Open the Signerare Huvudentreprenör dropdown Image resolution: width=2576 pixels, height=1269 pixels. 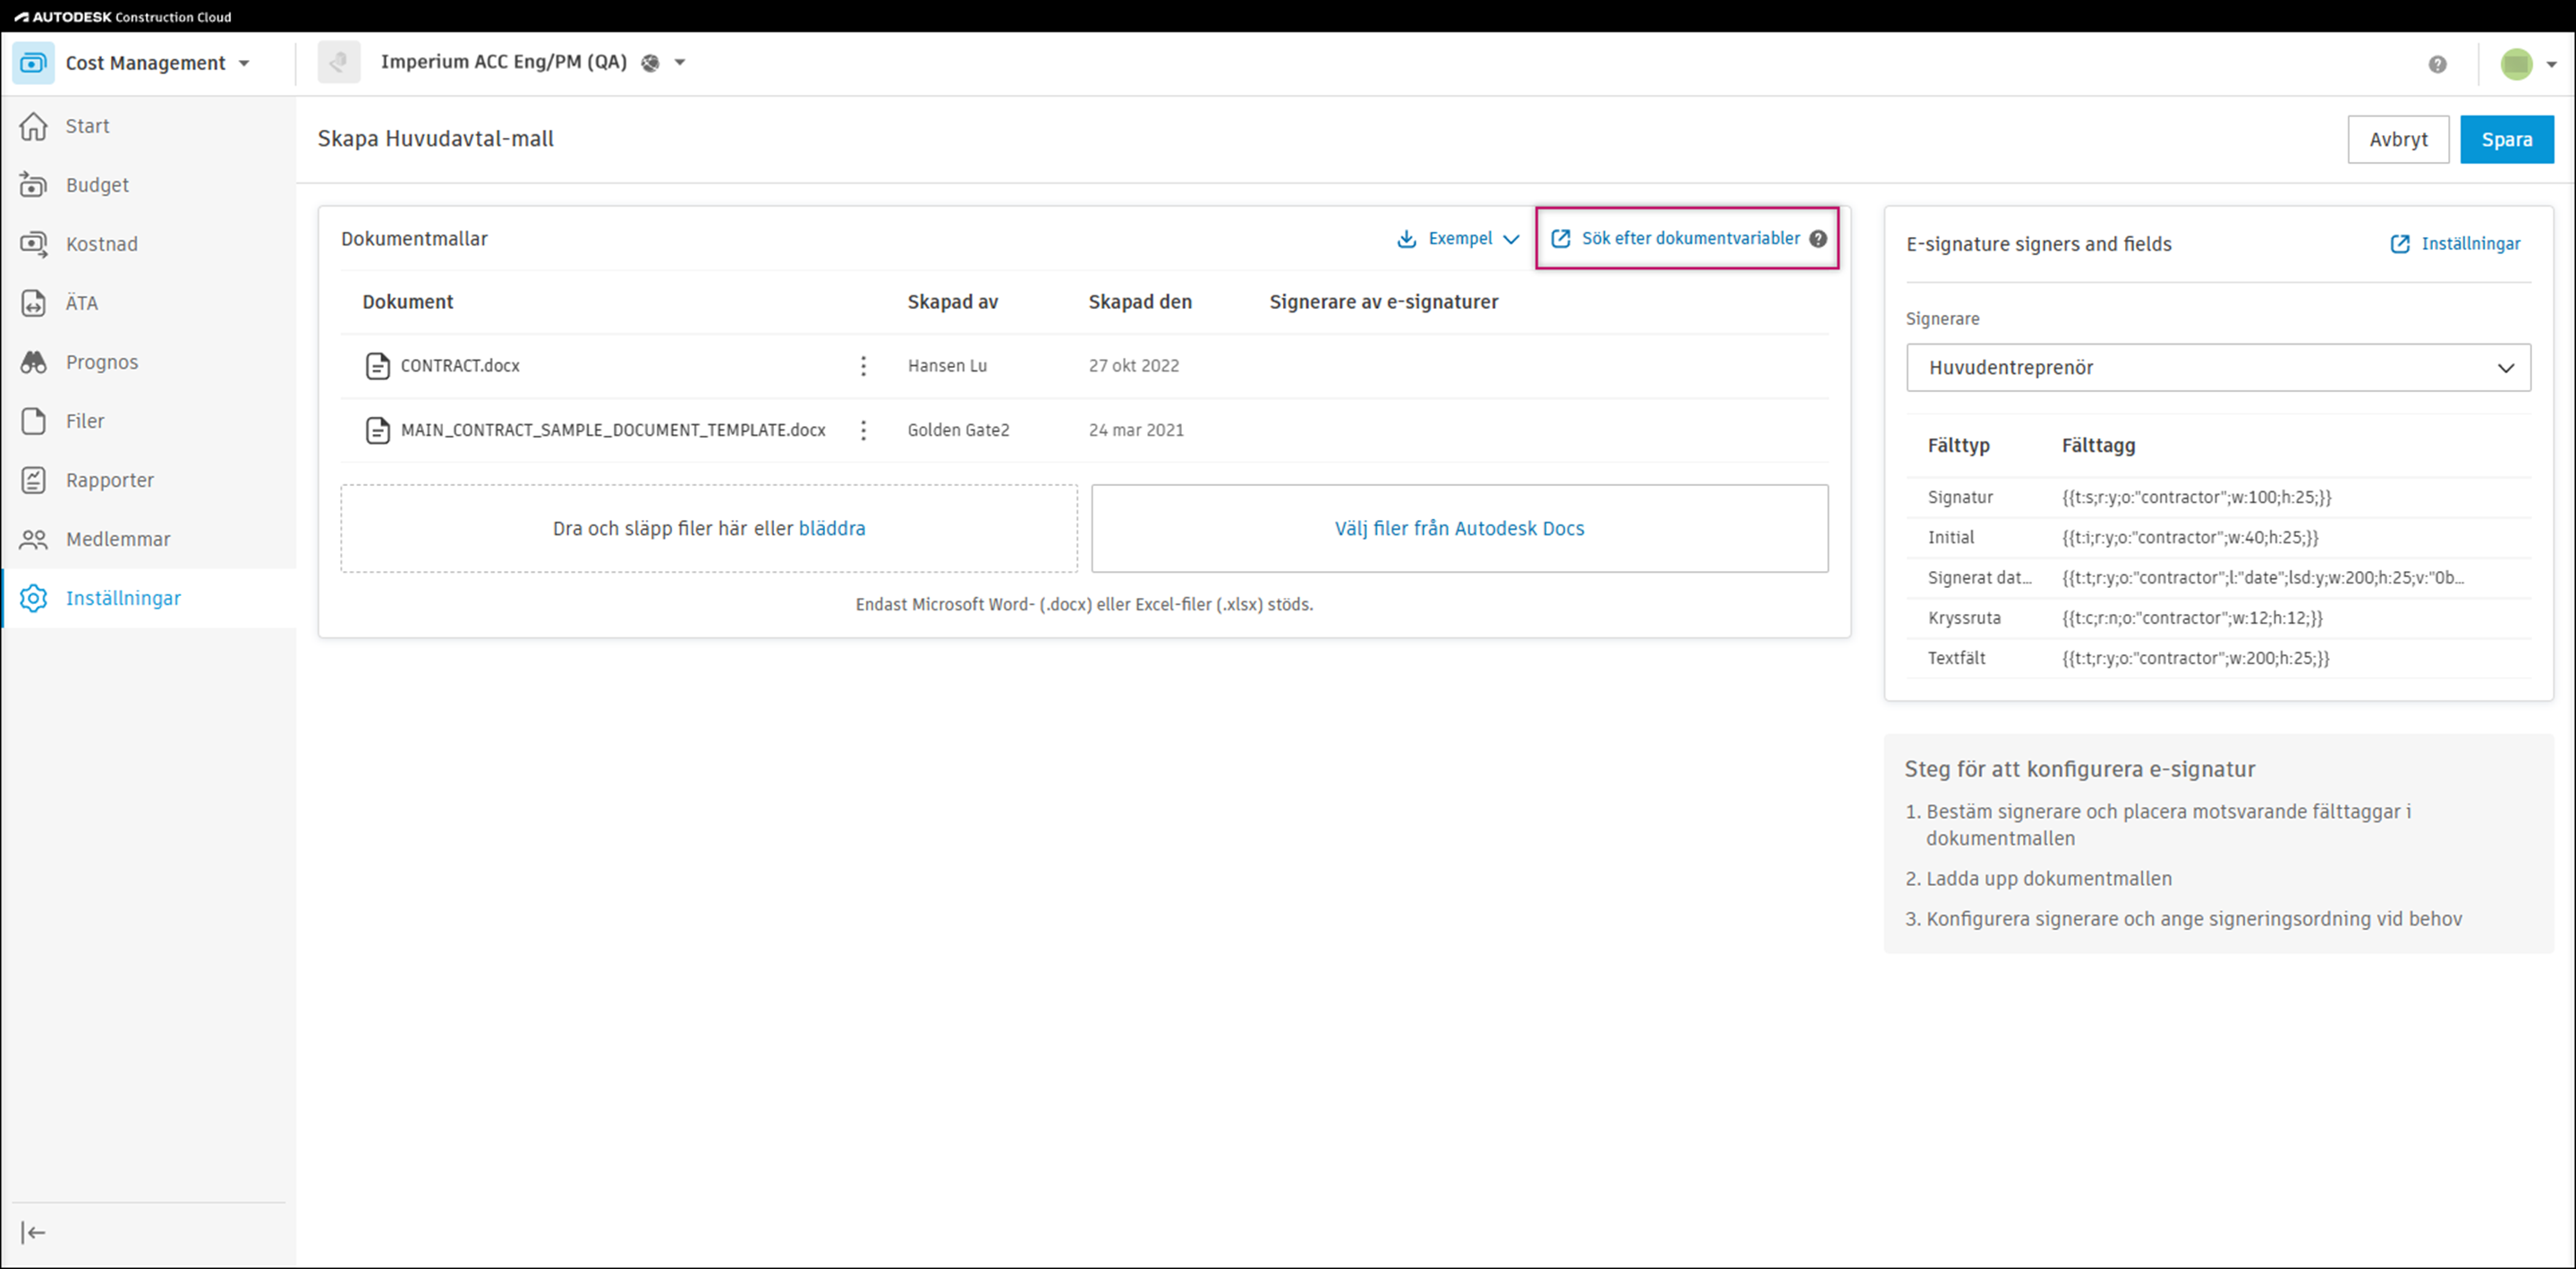2217,368
